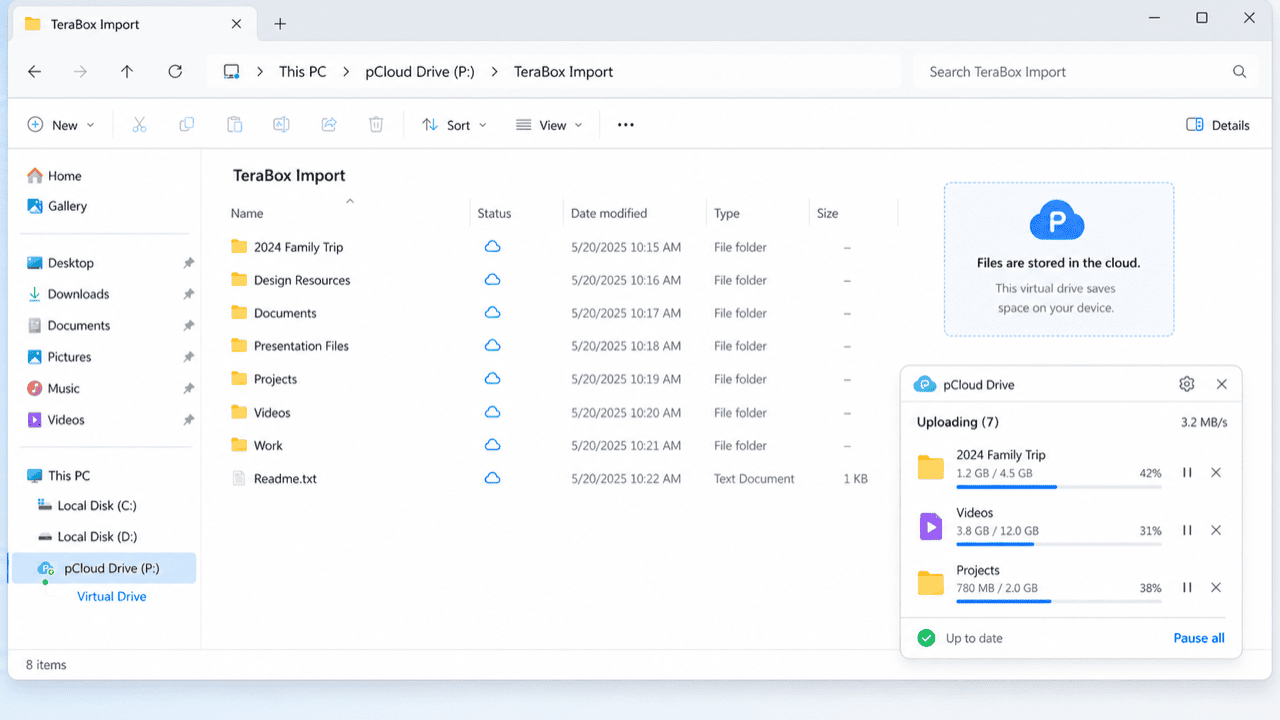This screenshot has width=1280, height=720.
Task: Toggle the Details pane
Action: tap(1217, 125)
